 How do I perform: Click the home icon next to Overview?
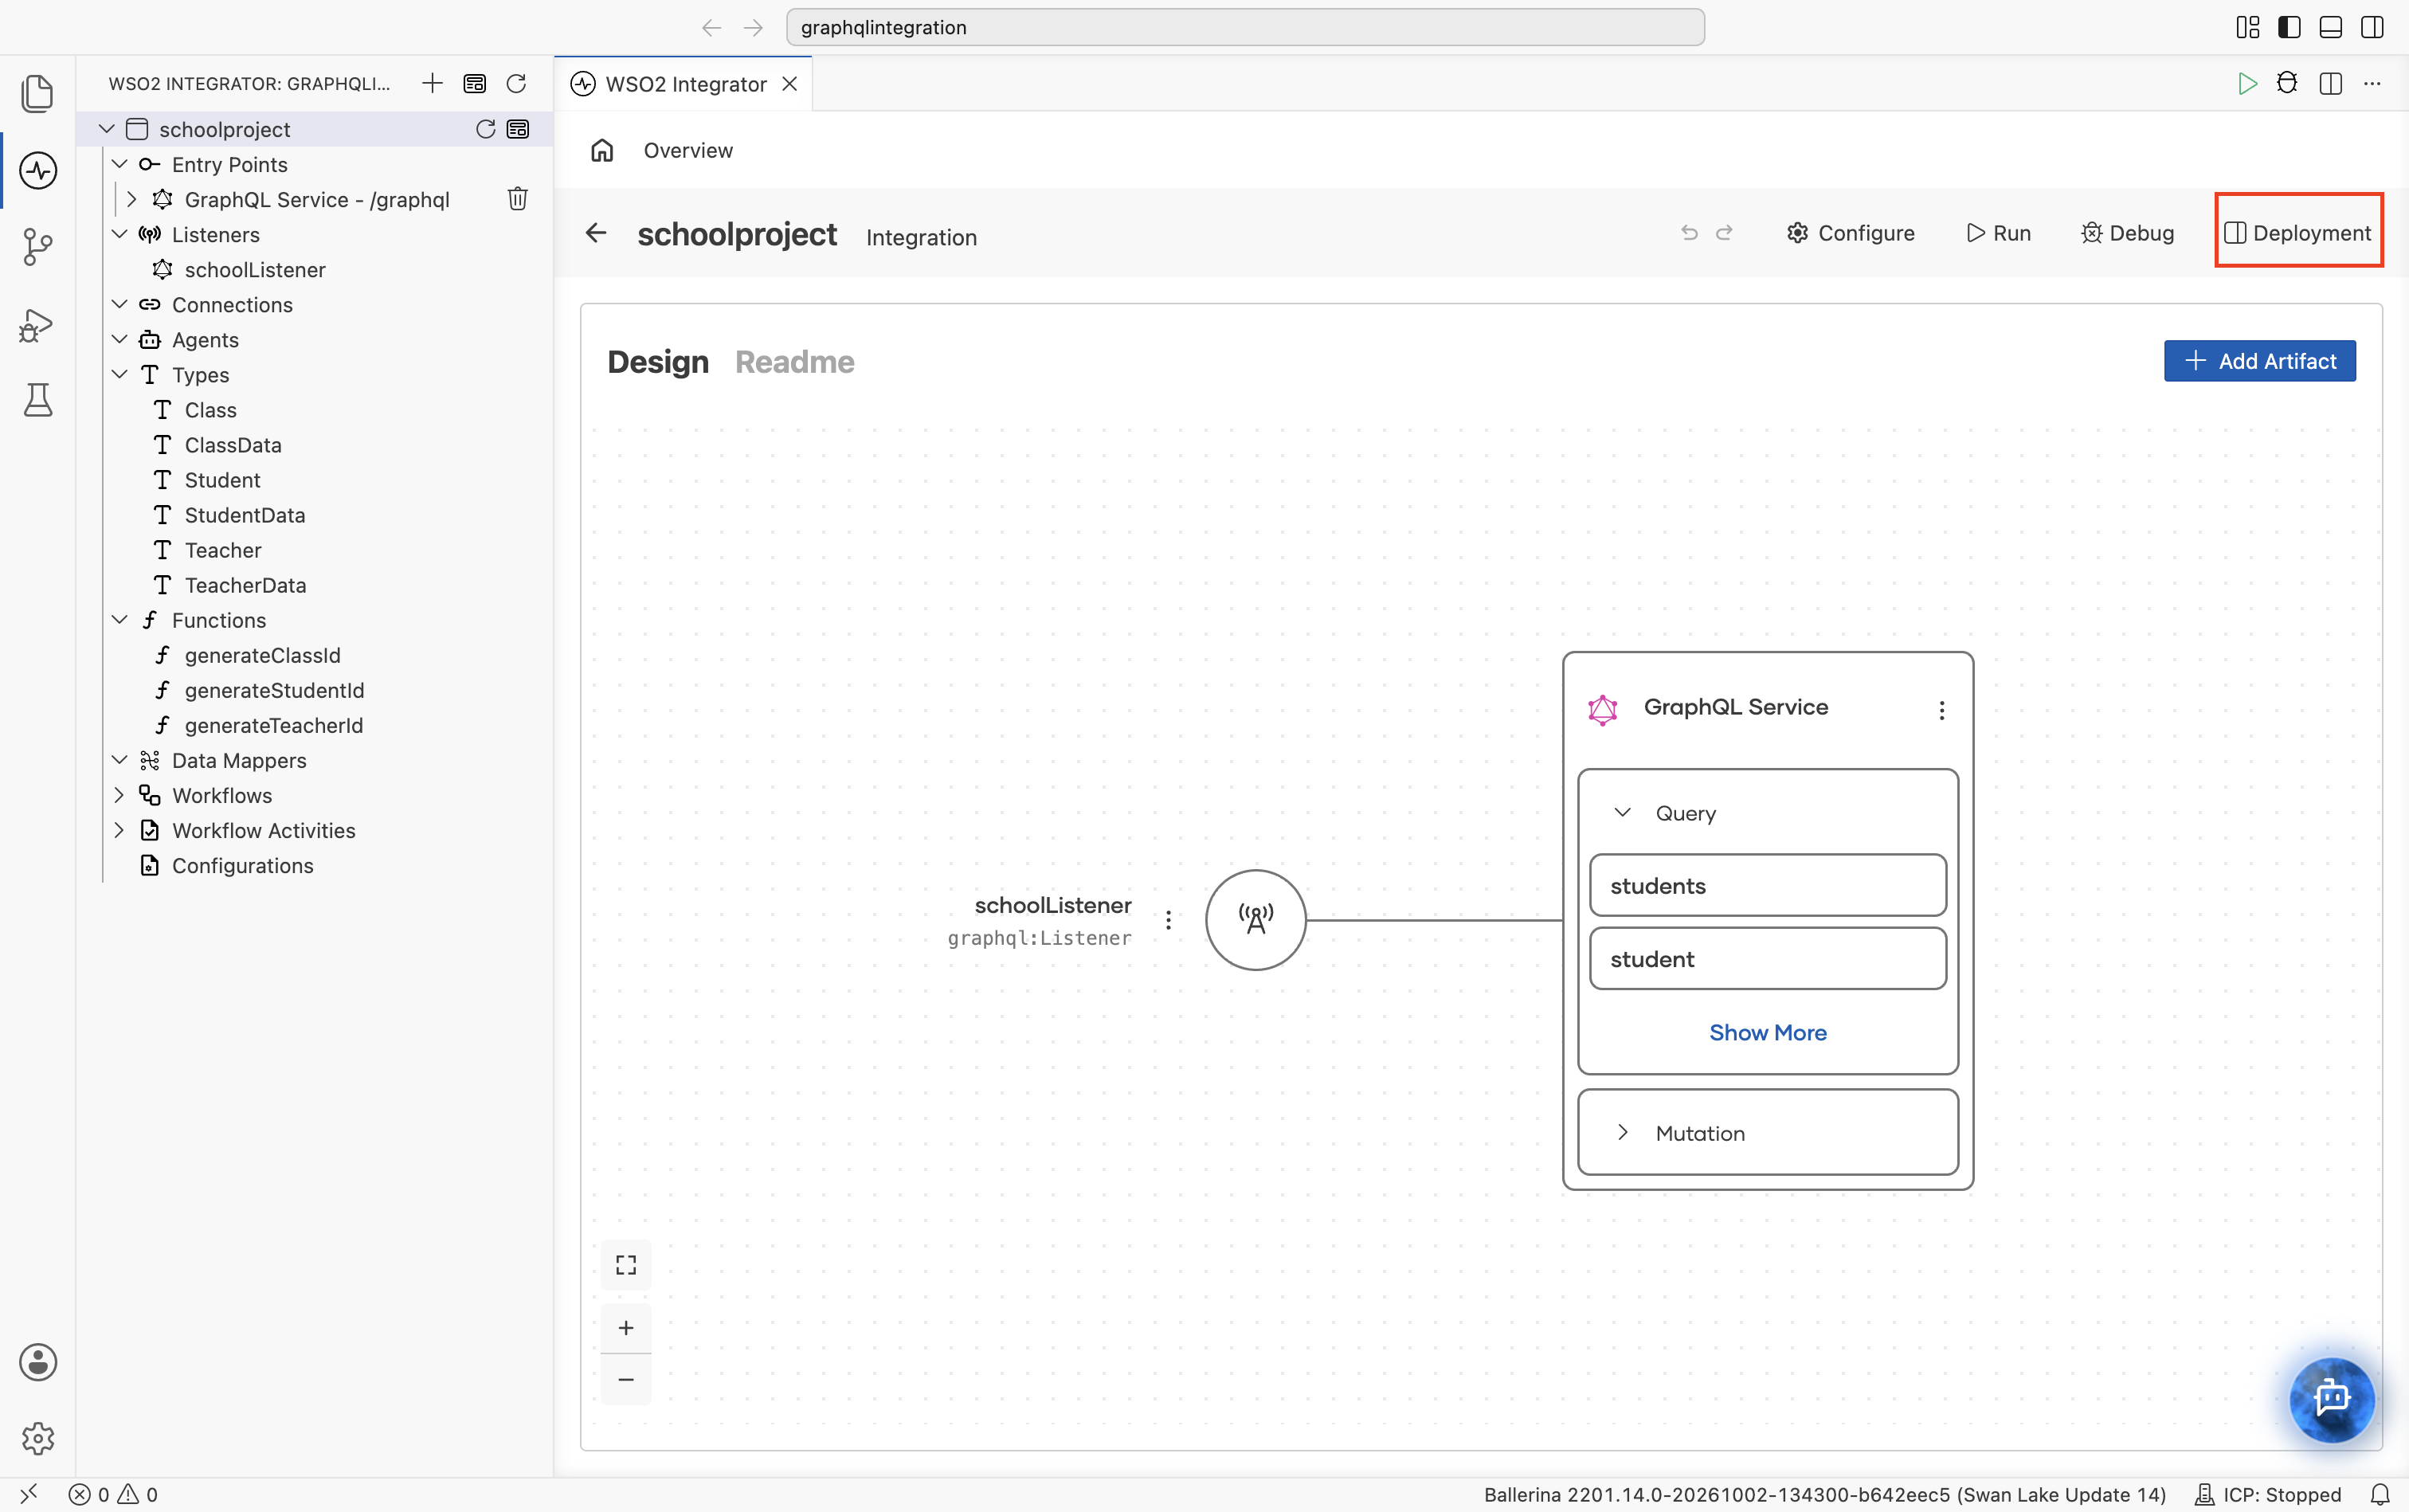(x=602, y=150)
